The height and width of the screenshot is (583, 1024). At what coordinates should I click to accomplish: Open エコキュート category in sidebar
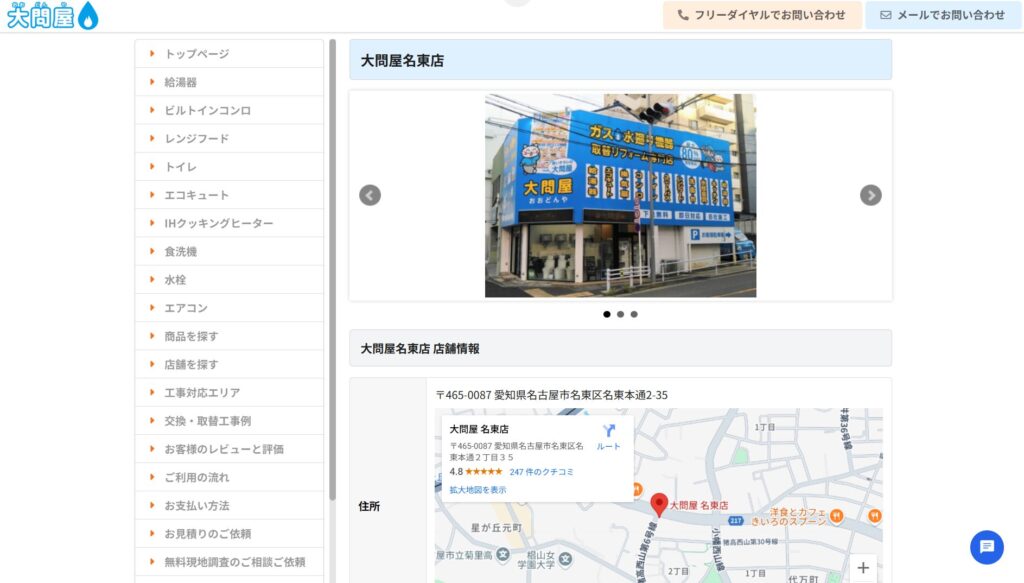click(229, 195)
